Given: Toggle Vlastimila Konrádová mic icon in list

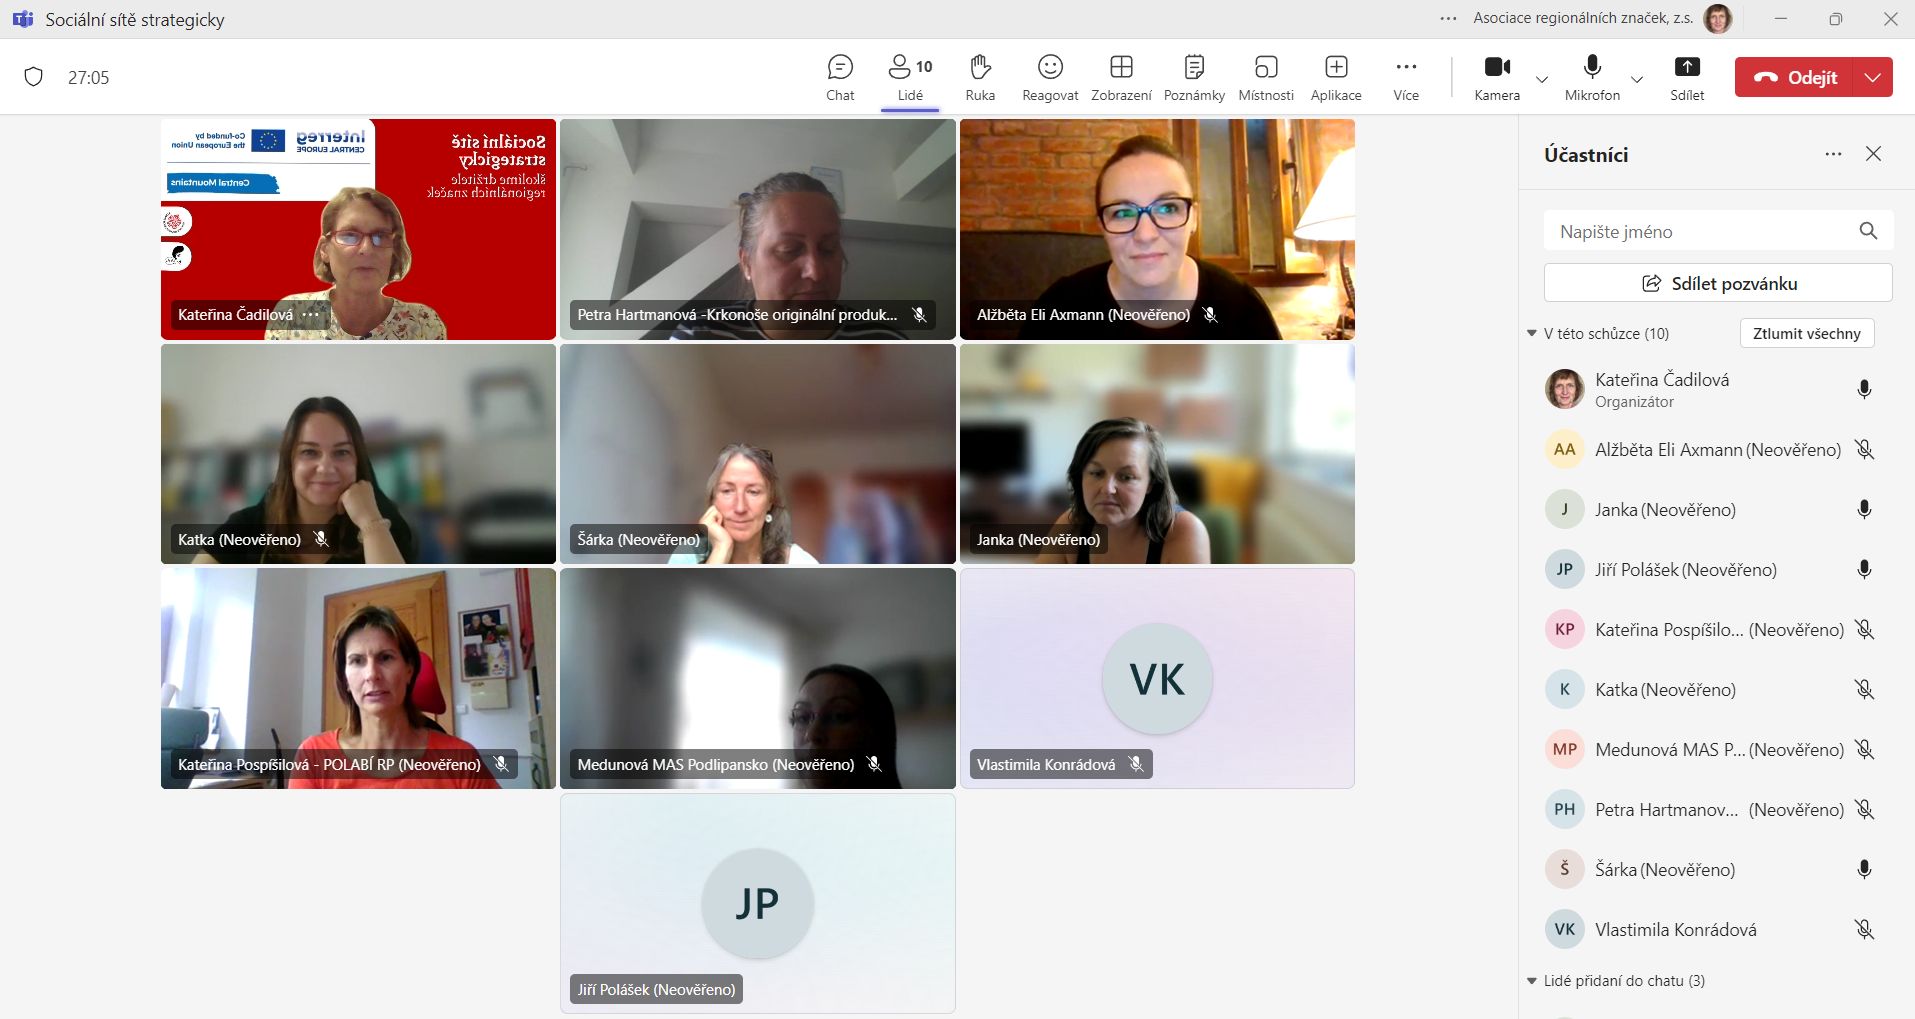Looking at the screenshot, I should click(1864, 929).
